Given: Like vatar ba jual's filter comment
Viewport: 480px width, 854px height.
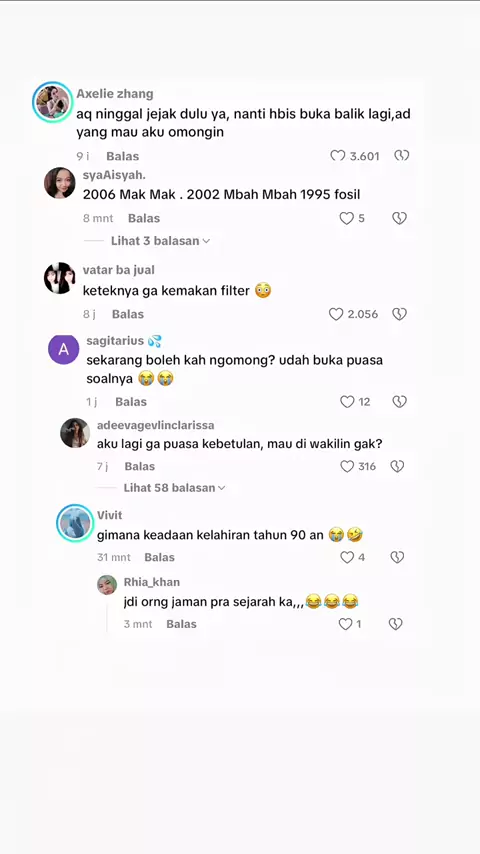Looking at the screenshot, I should [336, 314].
